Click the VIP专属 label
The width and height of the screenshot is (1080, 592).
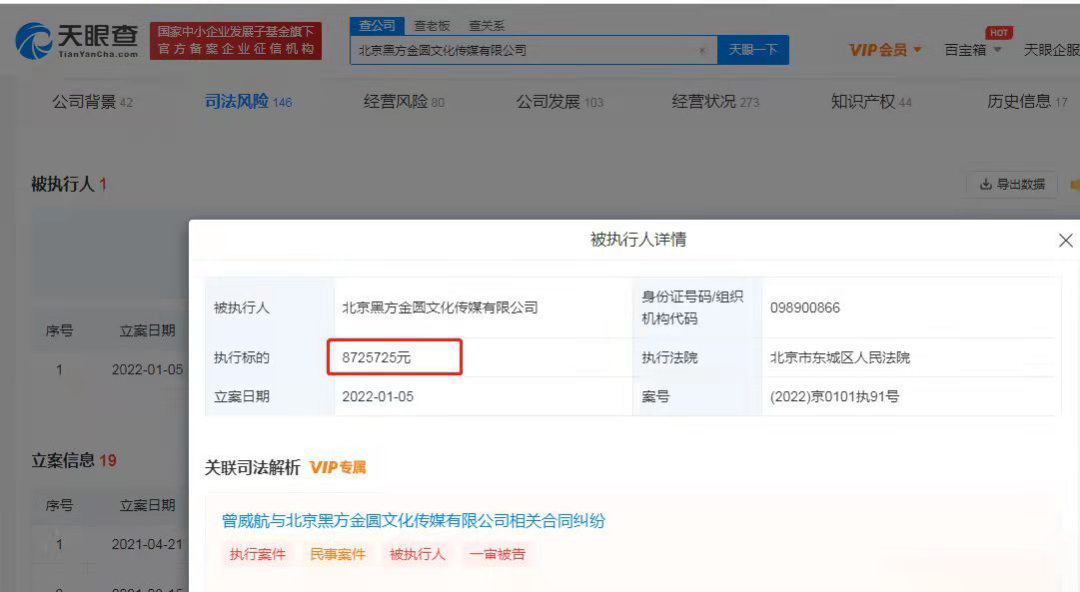(338, 467)
